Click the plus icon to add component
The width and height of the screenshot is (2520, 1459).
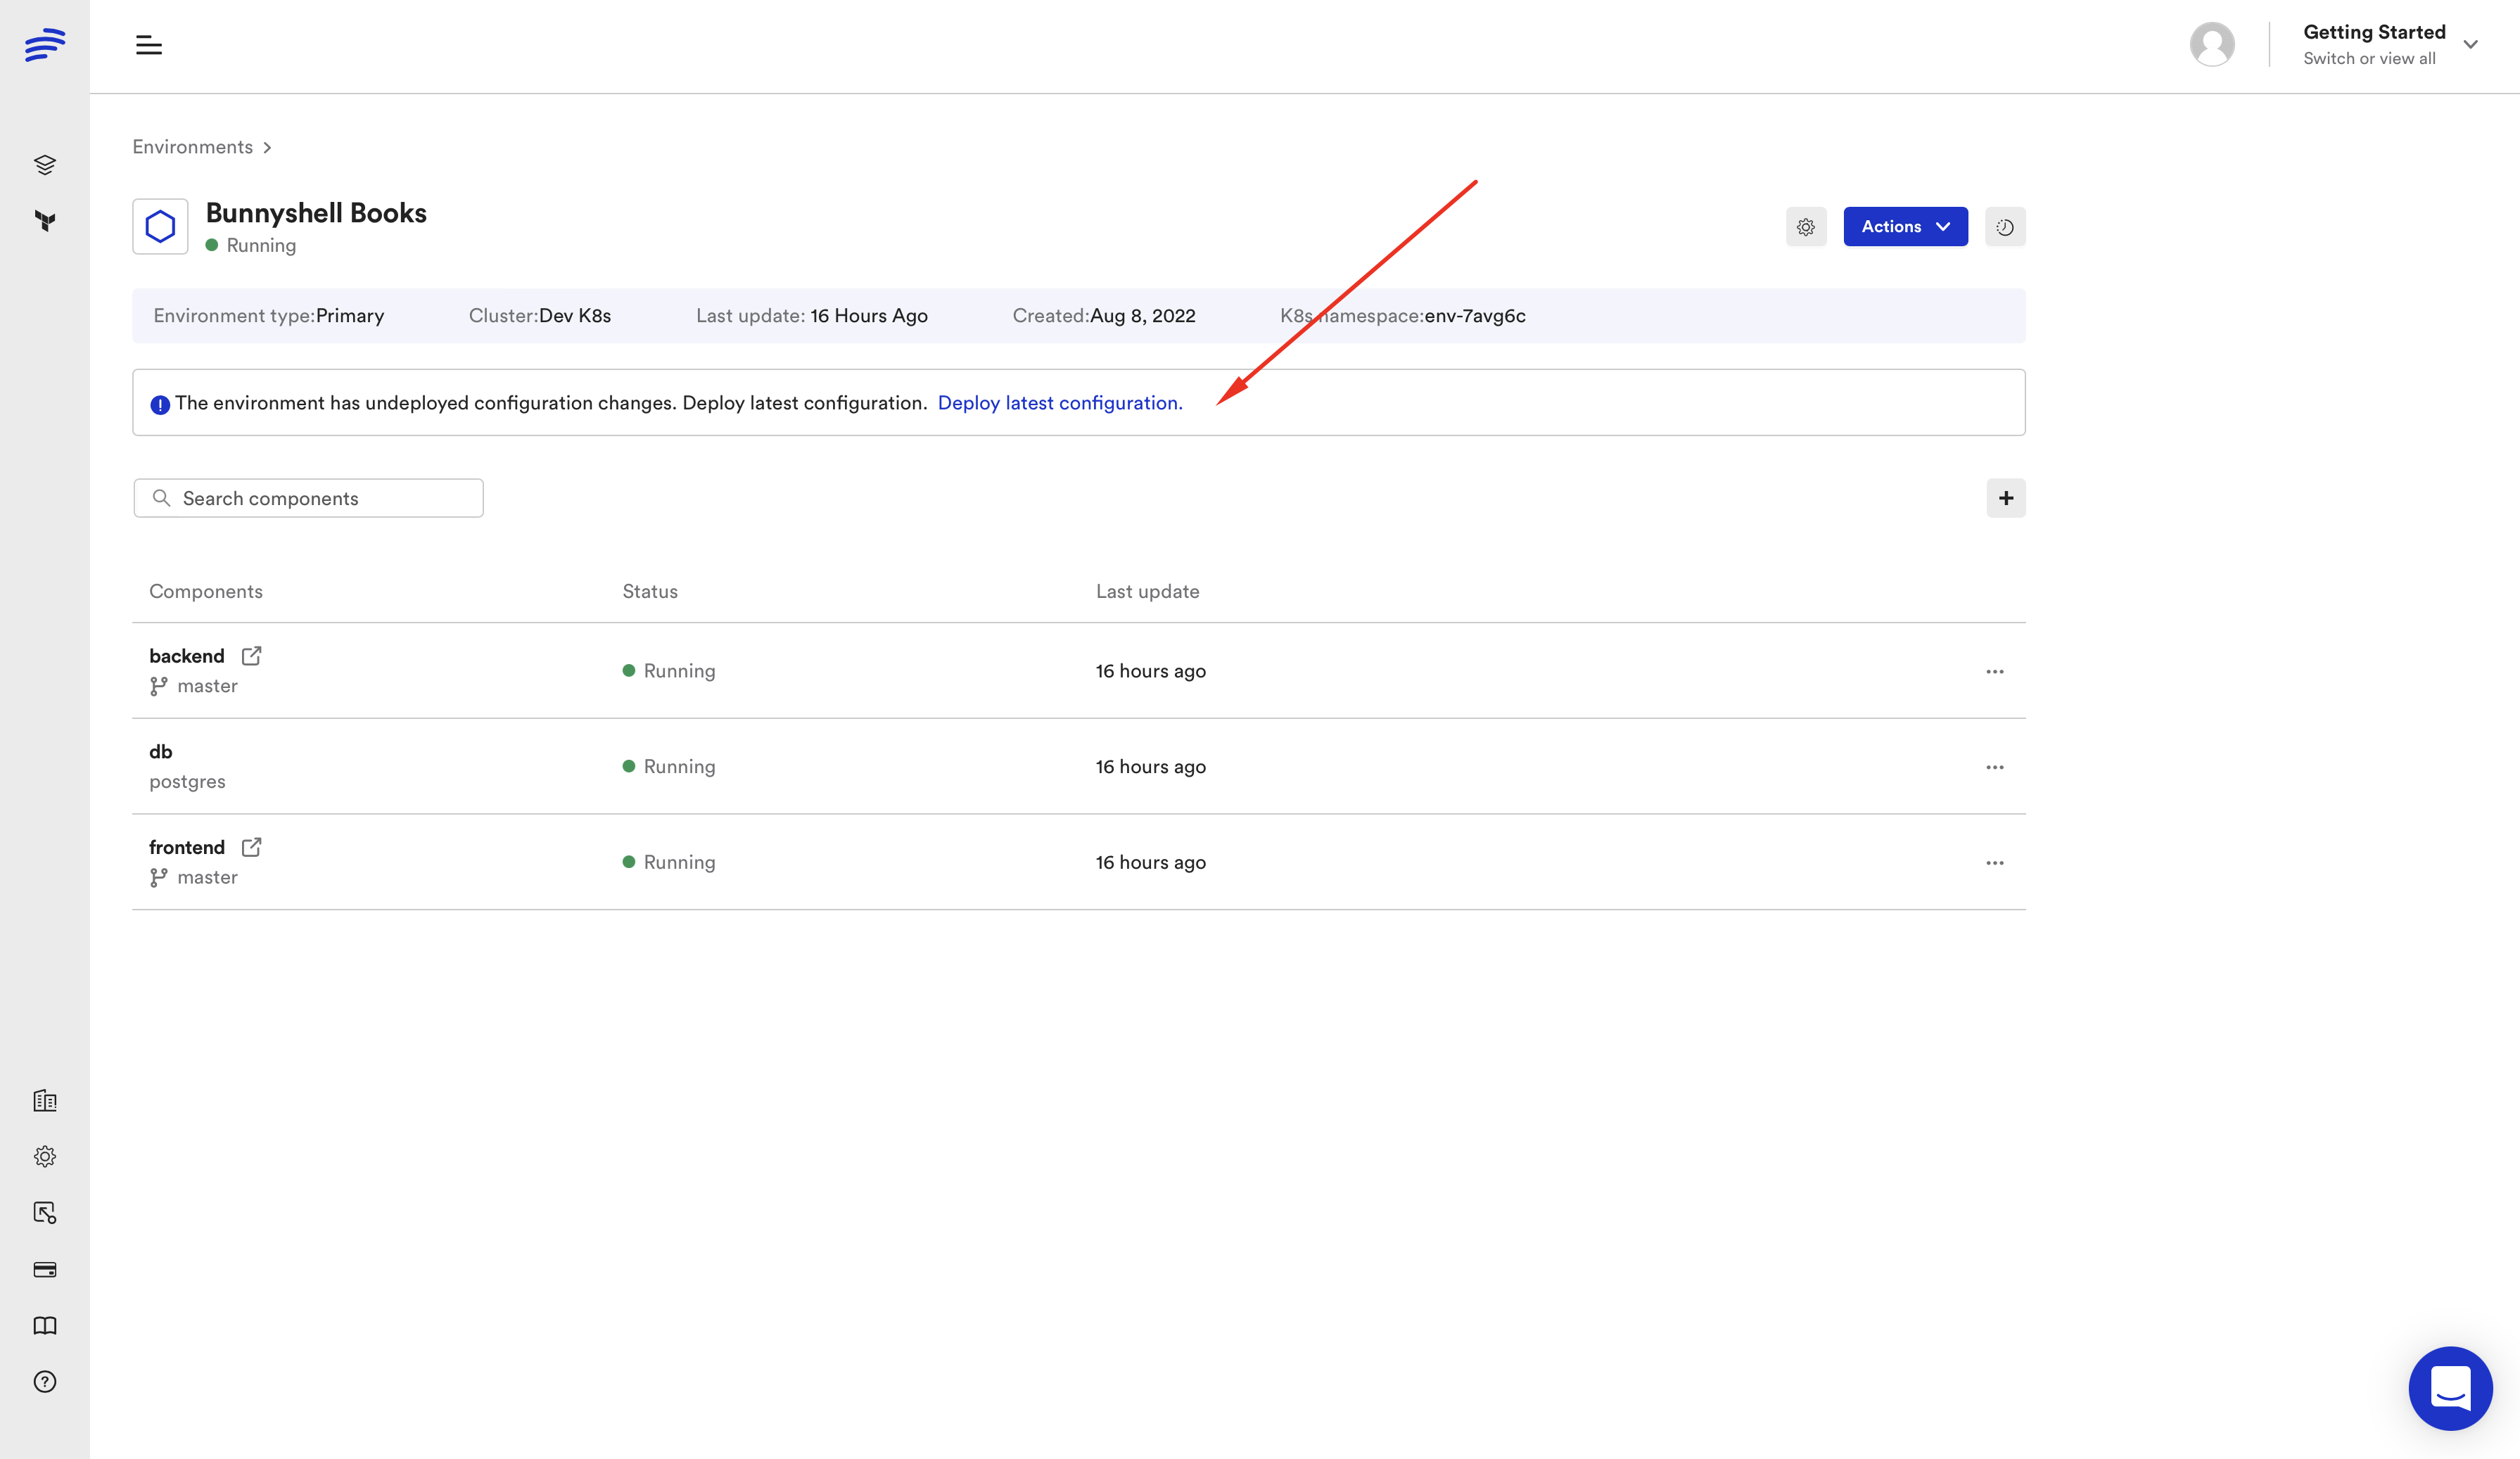pos(2006,498)
